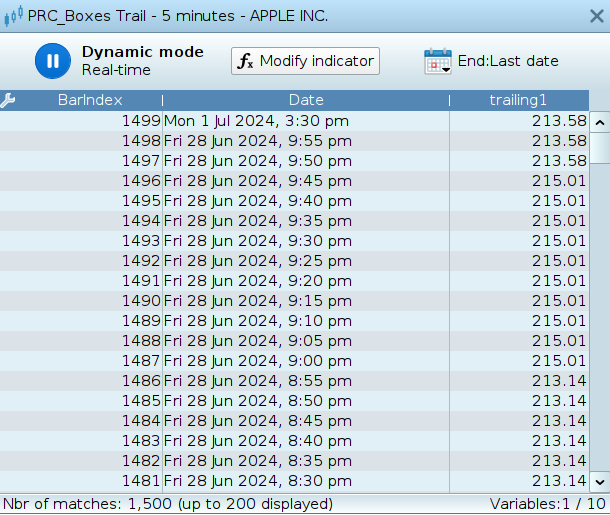This screenshot has height=515, width=610.
Task: Open the calendar end date picker icon
Action: click(x=438, y=61)
